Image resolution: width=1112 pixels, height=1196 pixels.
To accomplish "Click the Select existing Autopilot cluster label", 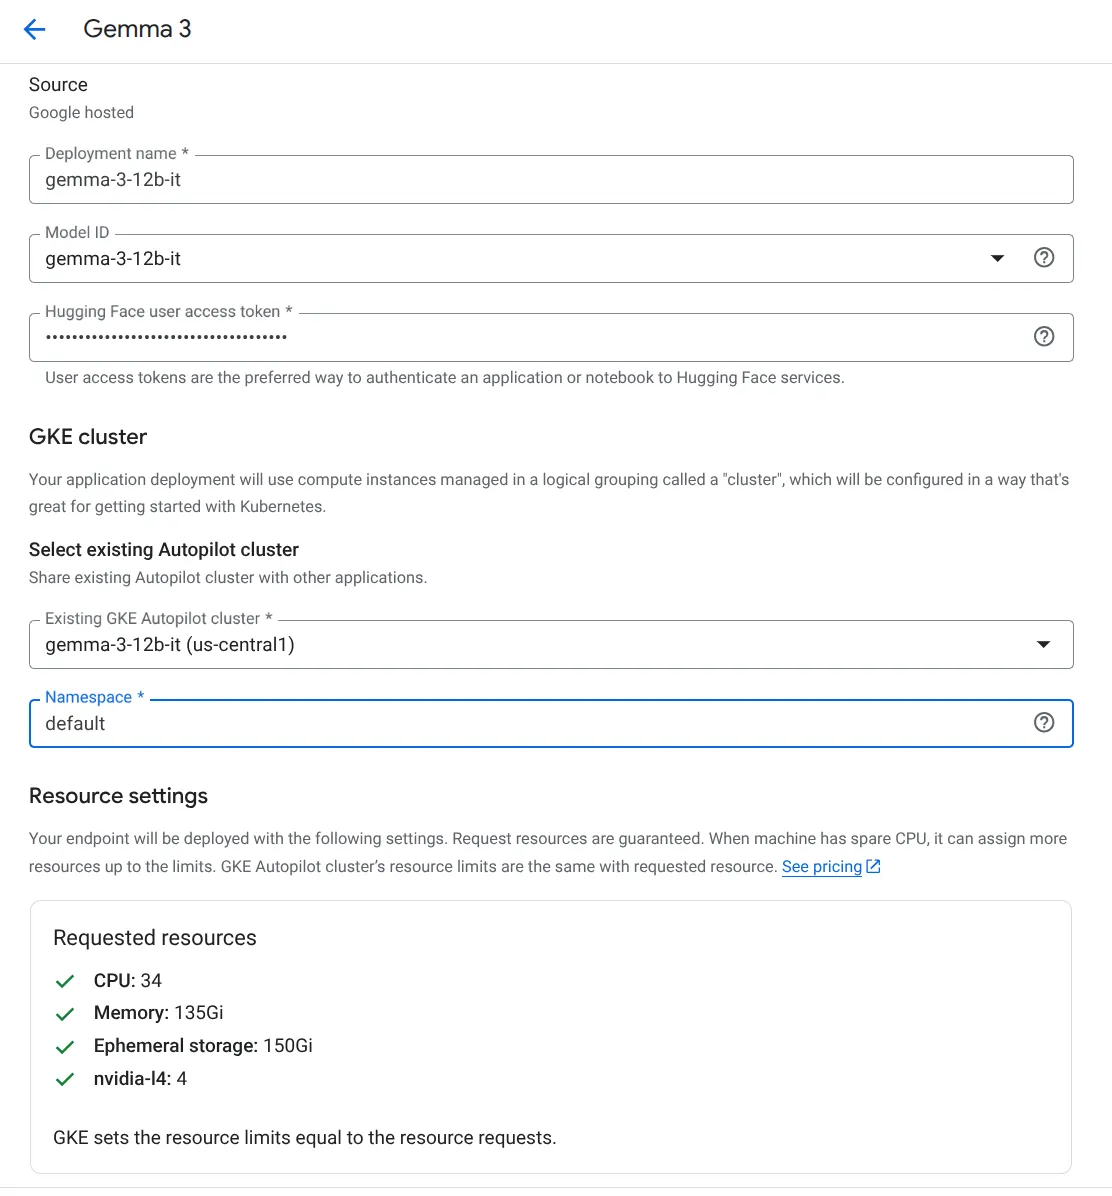I will [x=164, y=549].
